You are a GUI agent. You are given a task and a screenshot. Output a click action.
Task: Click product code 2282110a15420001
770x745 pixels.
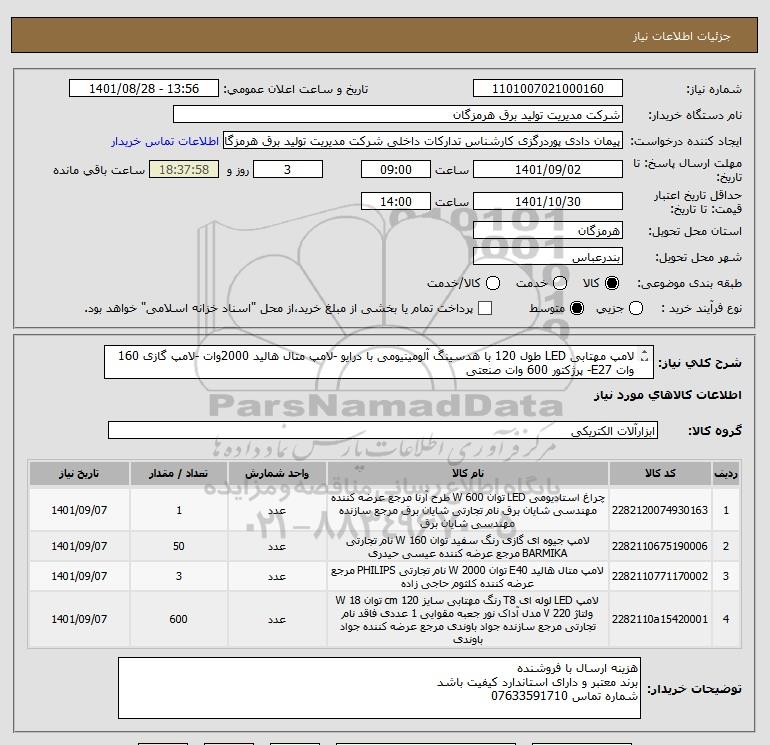[x=660, y=619]
